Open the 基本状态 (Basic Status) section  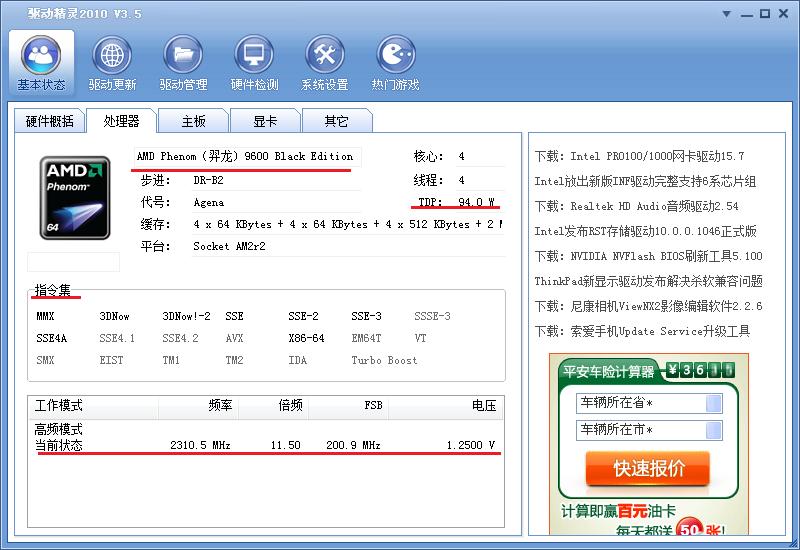(41, 62)
